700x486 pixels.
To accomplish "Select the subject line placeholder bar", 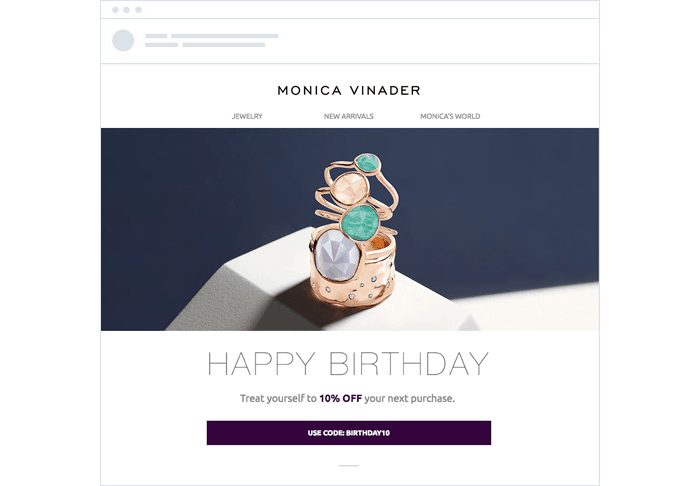I will click(x=224, y=45).
